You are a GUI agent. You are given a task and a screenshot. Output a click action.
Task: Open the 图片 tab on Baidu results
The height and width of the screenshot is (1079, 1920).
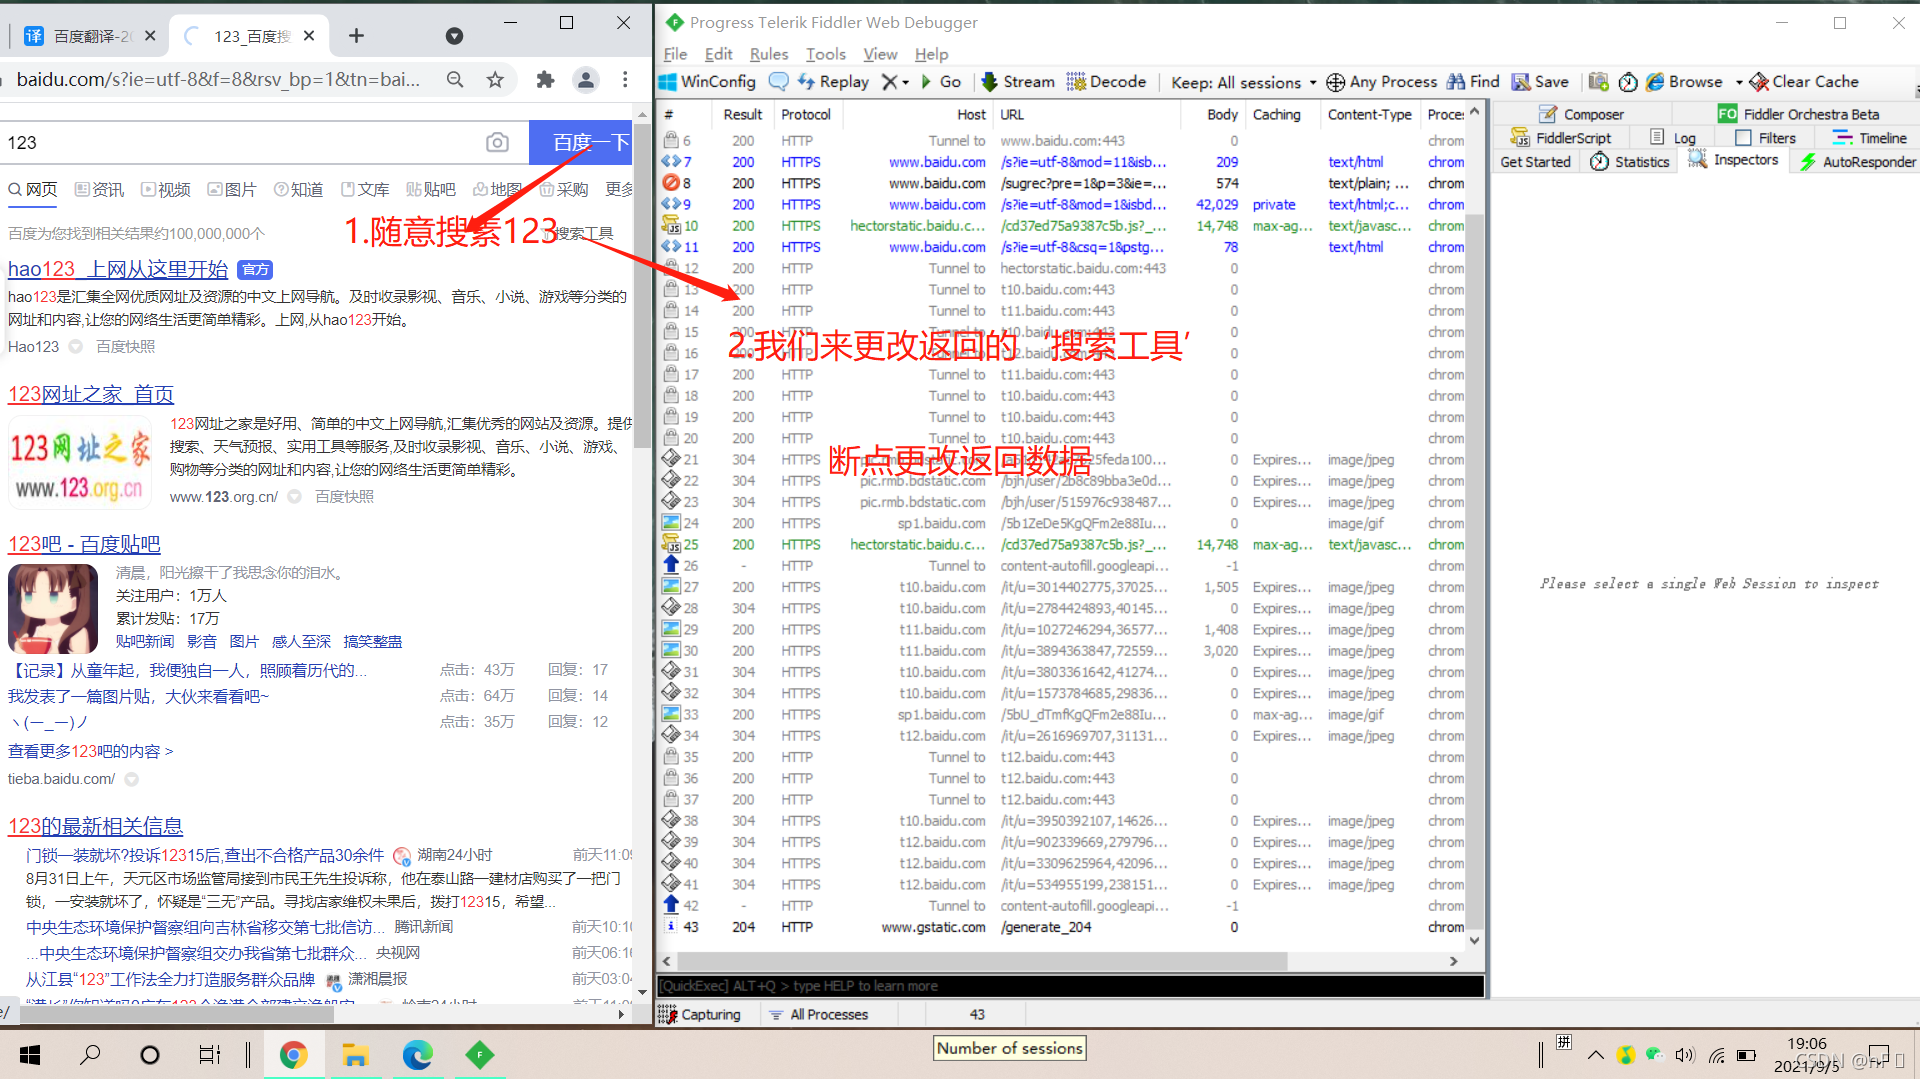click(x=231, y=189)
